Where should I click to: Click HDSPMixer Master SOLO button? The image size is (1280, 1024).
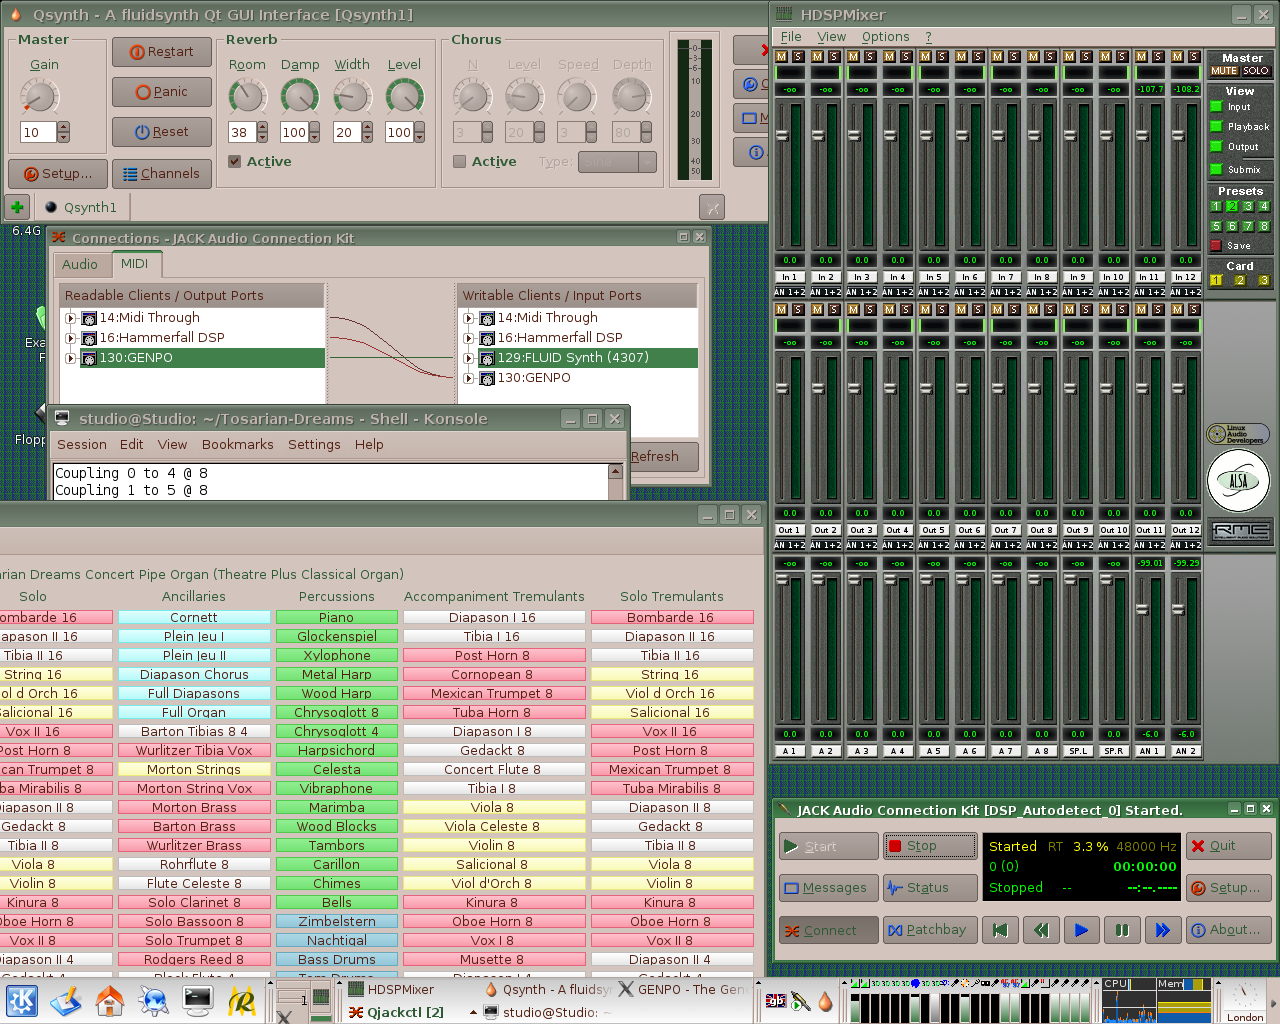tap(1256, 71)
